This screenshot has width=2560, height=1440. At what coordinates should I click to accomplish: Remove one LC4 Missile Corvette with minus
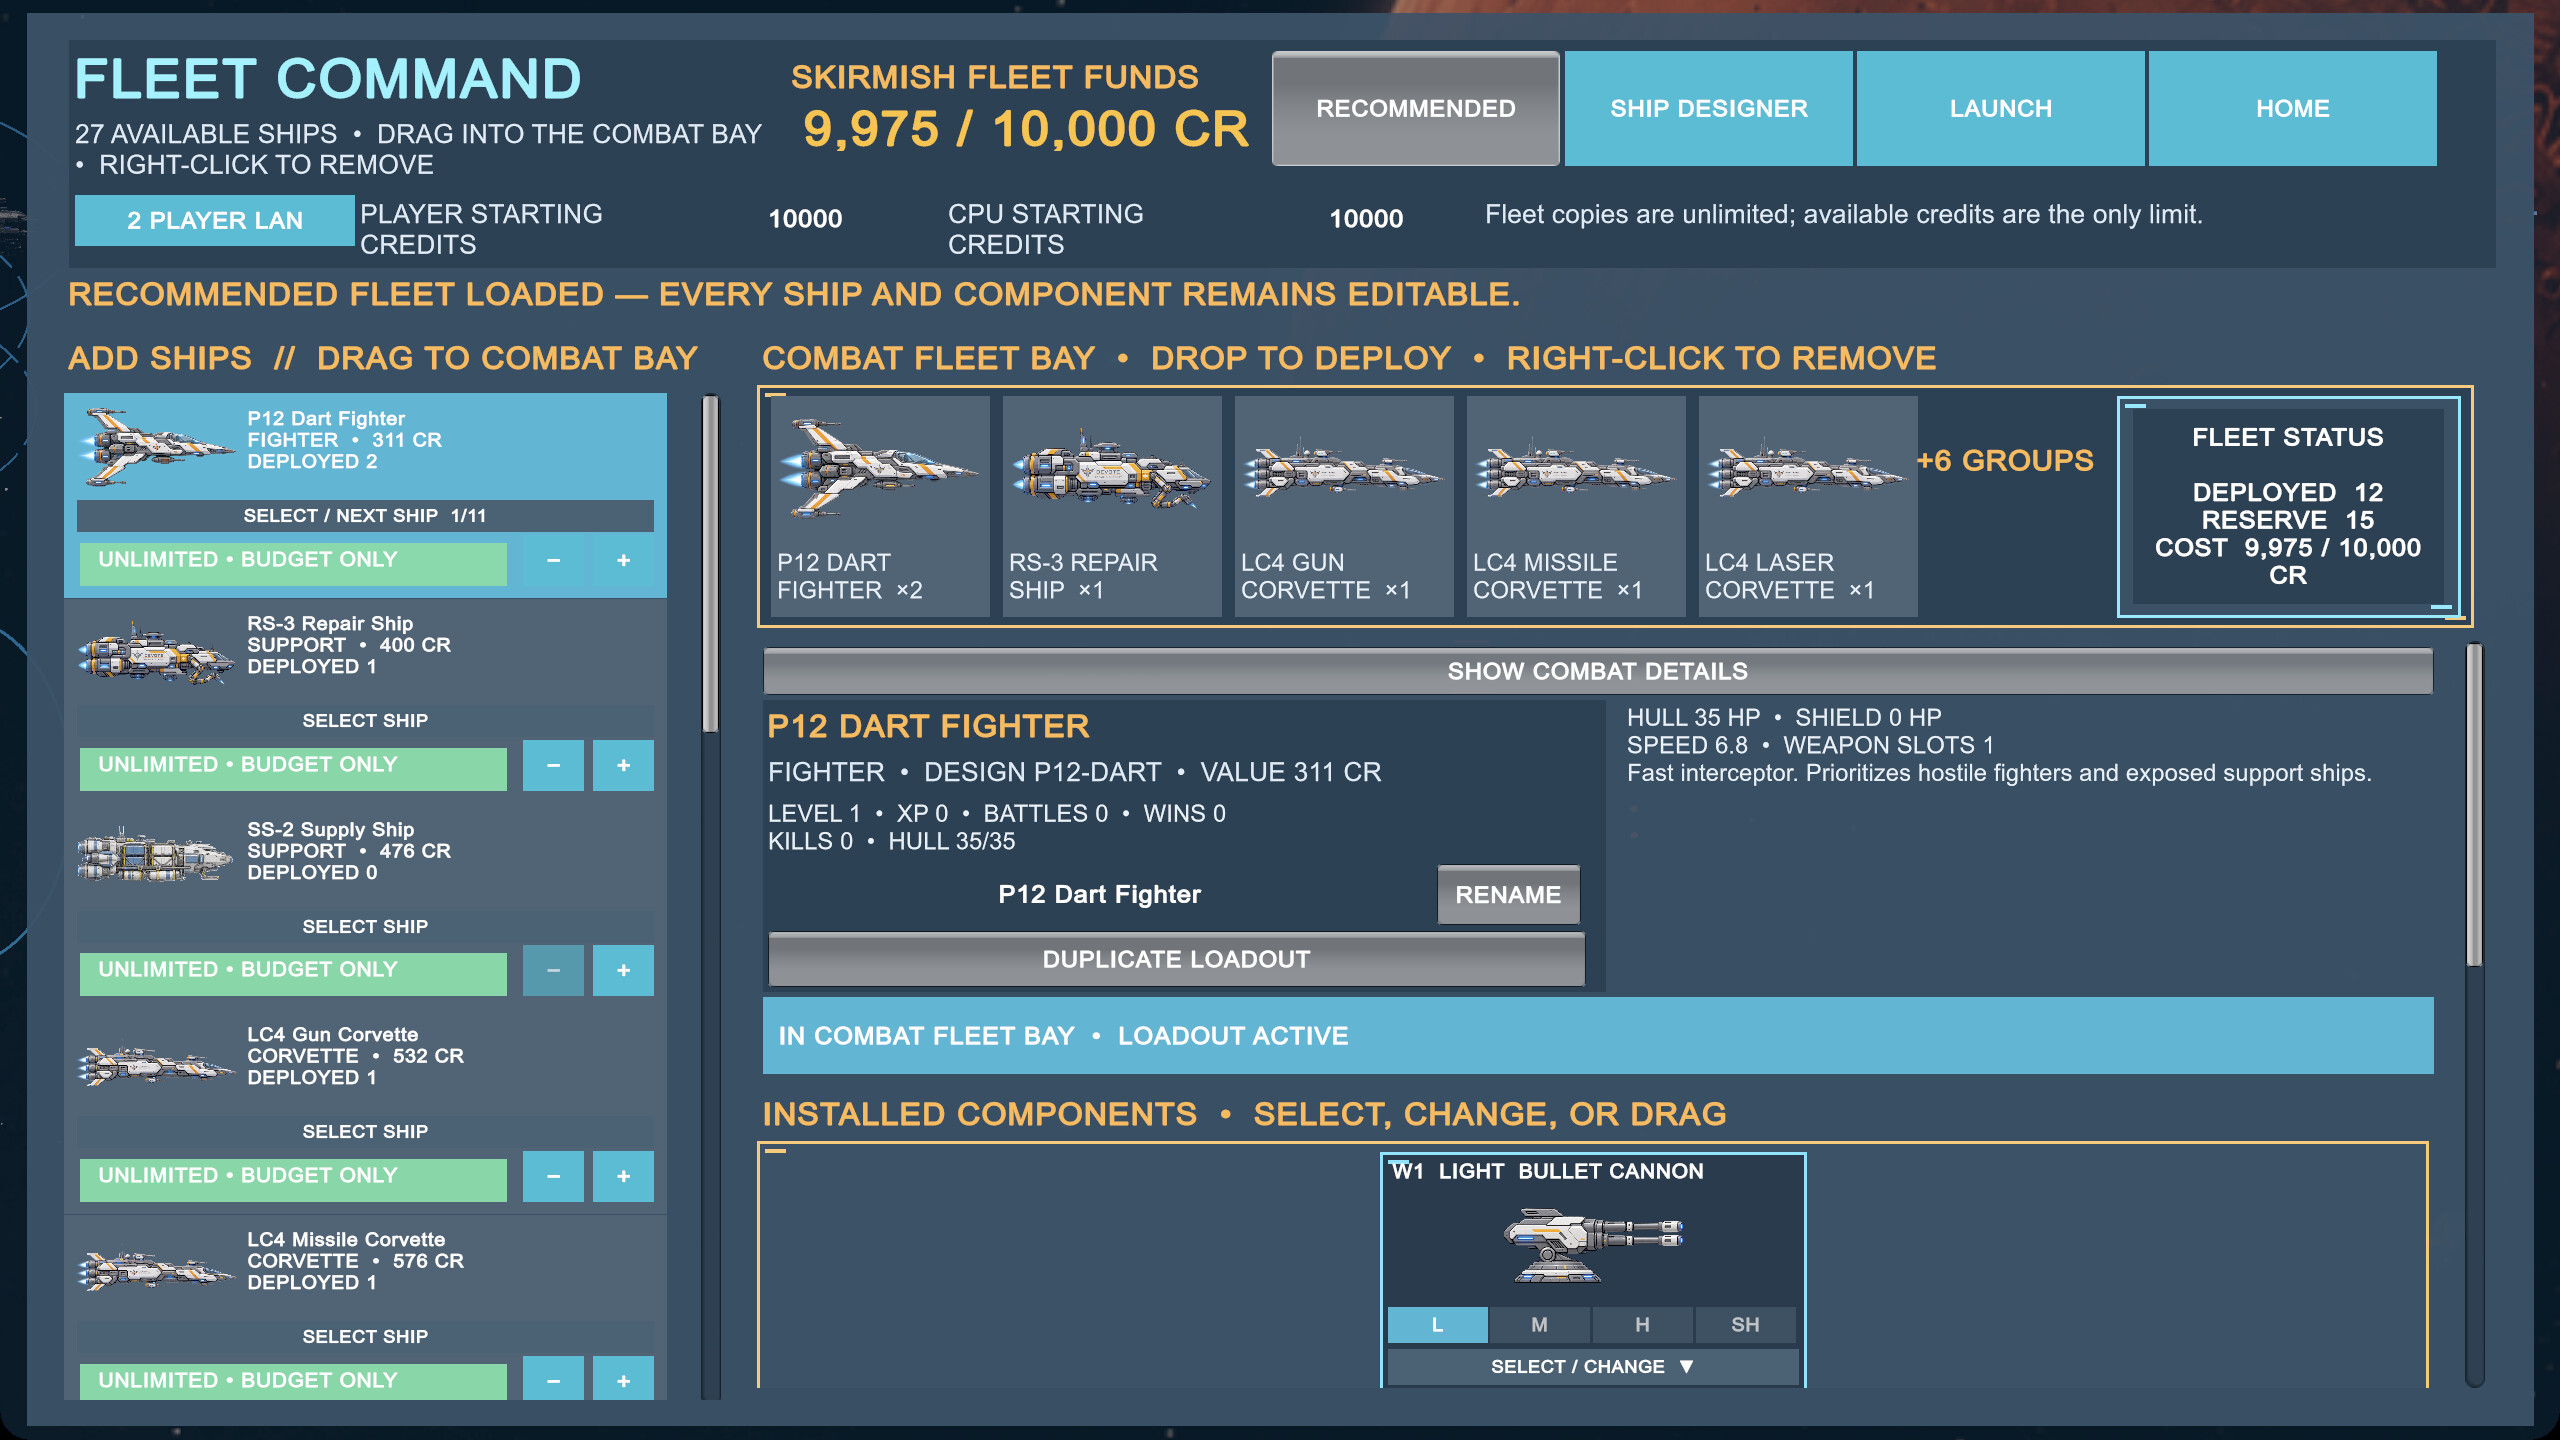(x=553, y=1380)
